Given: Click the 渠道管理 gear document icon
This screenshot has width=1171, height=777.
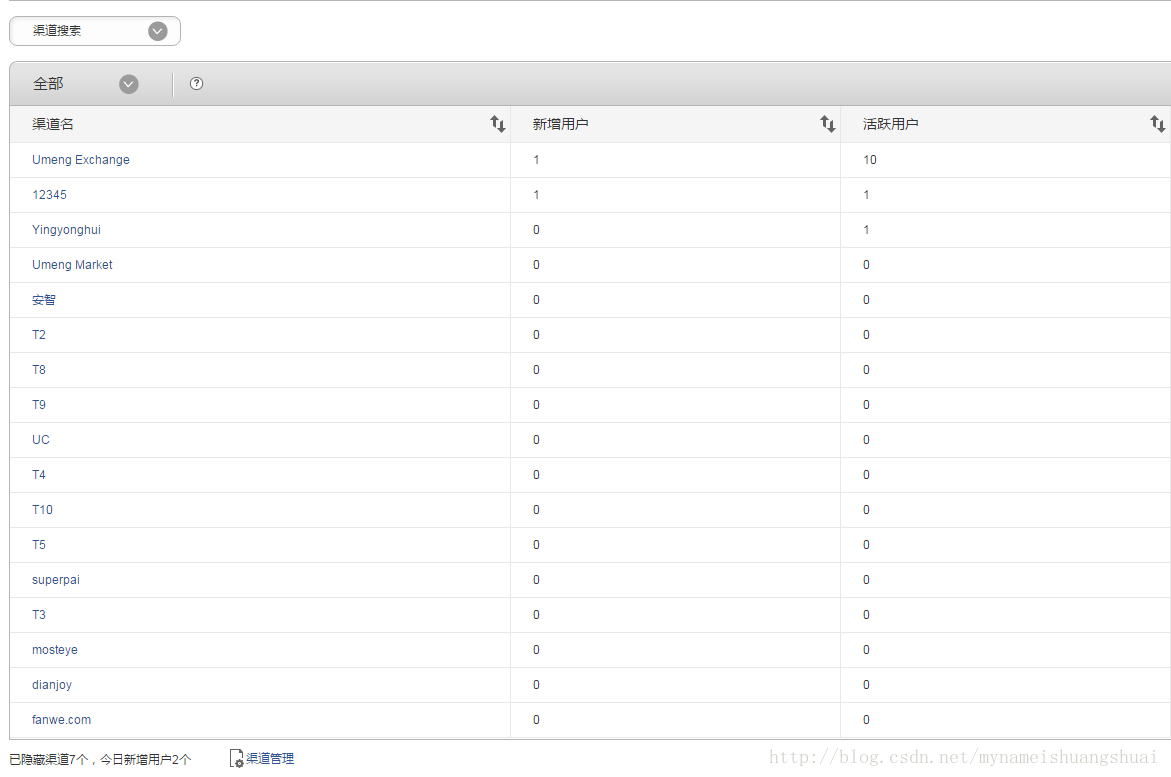Looking at the screenshot, I should [237, 759].
